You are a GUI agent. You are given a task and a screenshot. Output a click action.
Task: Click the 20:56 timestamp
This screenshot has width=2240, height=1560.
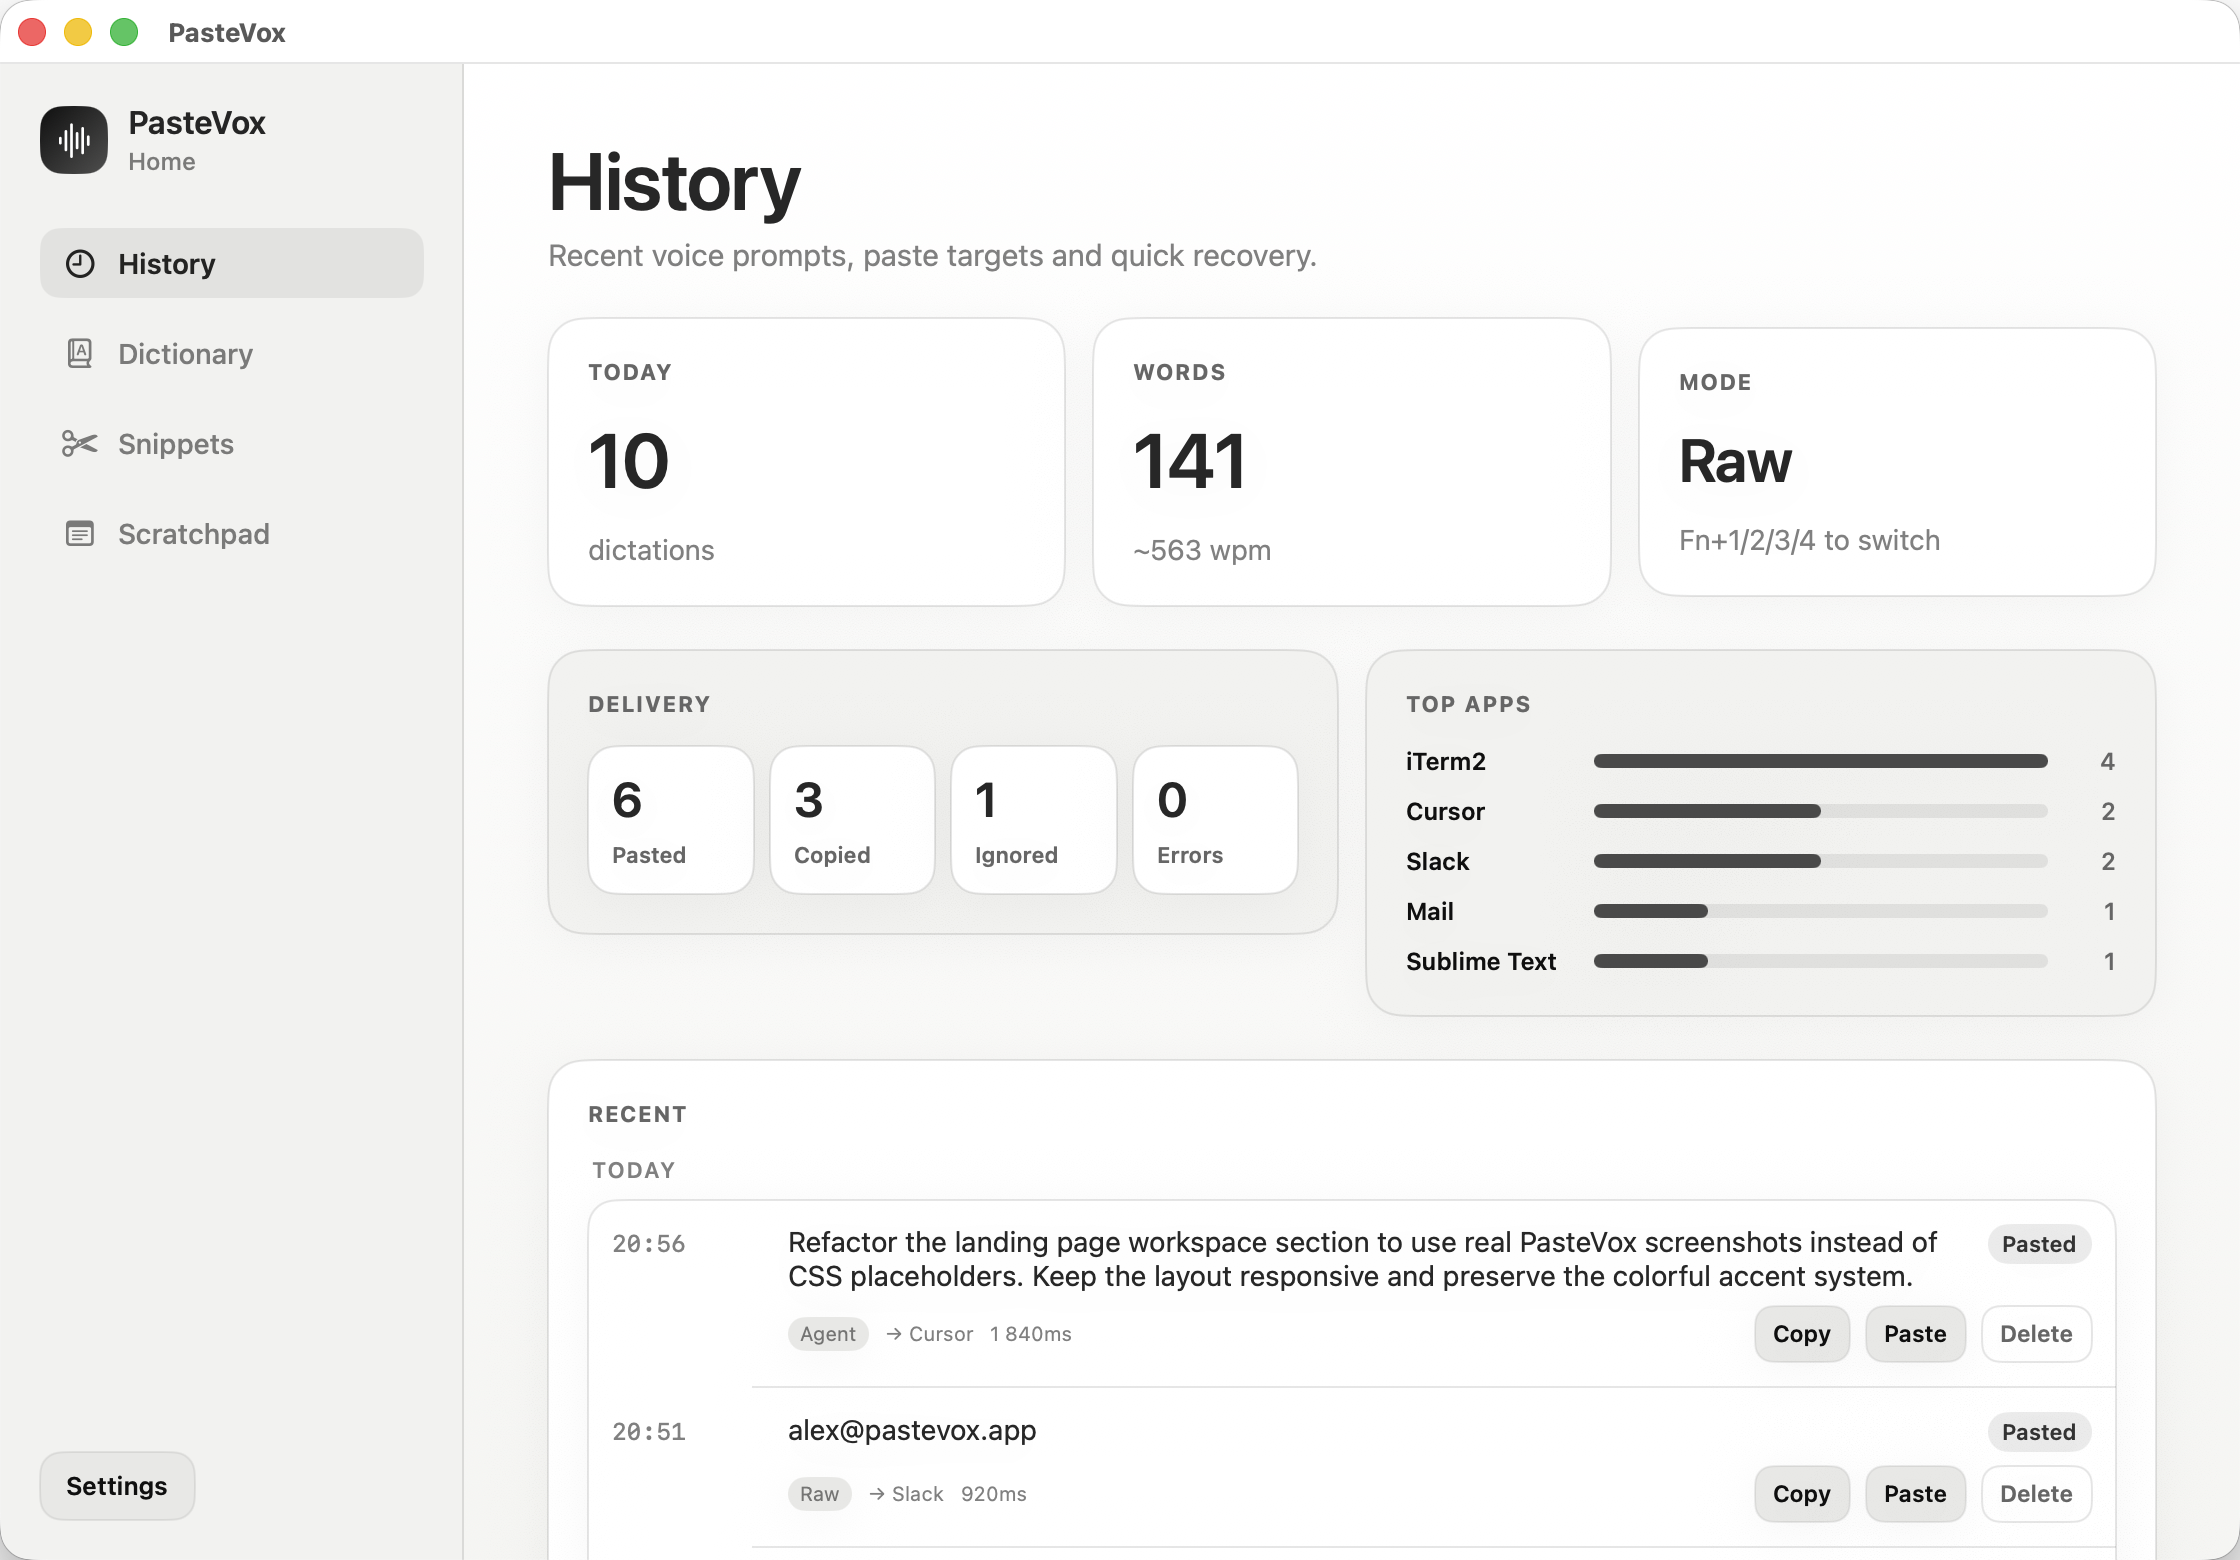click(x=649, y=1244)
